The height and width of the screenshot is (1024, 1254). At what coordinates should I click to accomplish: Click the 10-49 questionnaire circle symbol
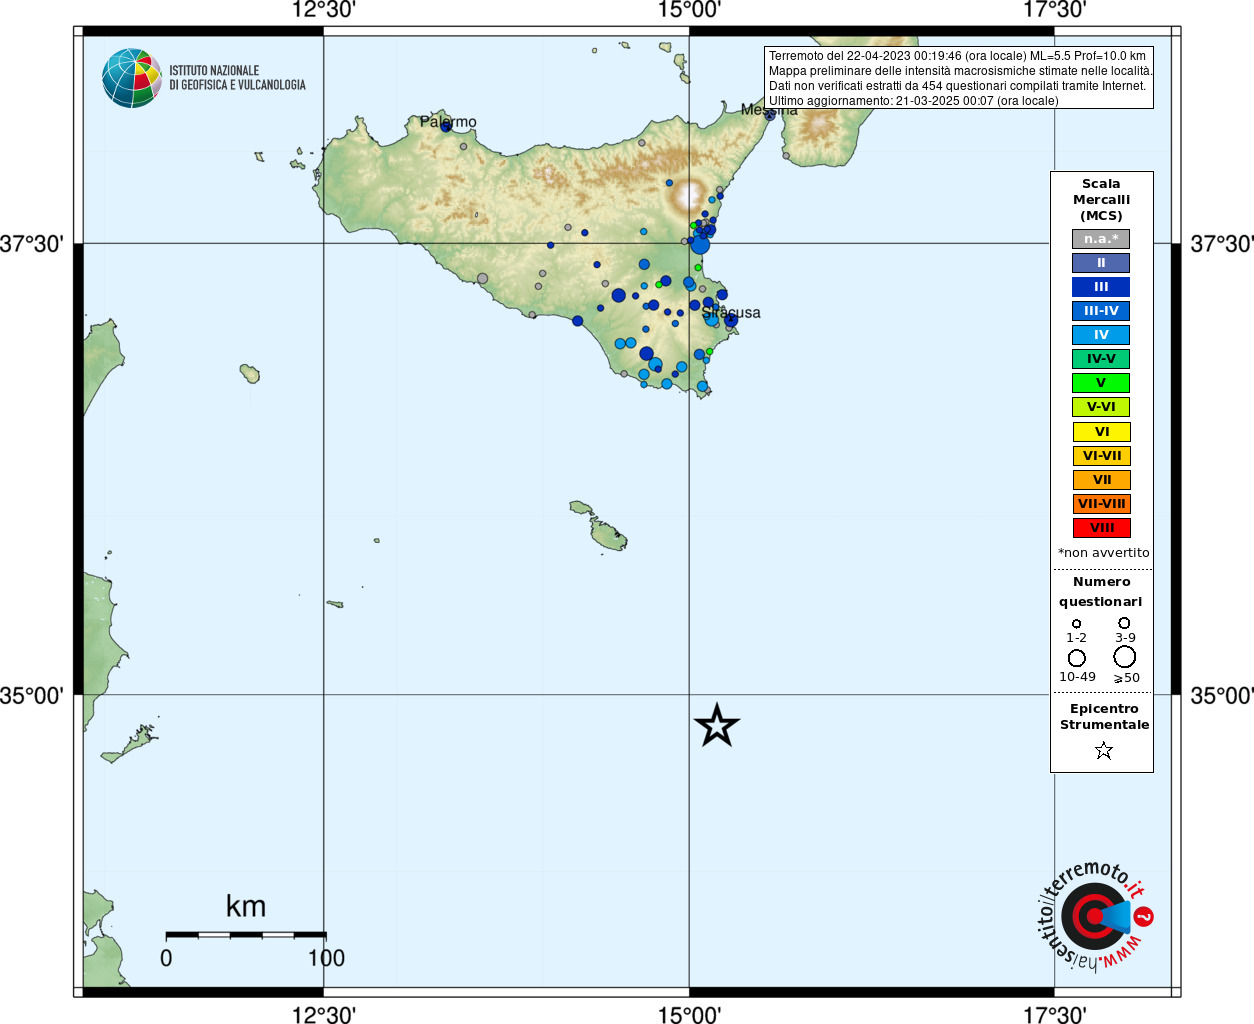pos(1077,658)
